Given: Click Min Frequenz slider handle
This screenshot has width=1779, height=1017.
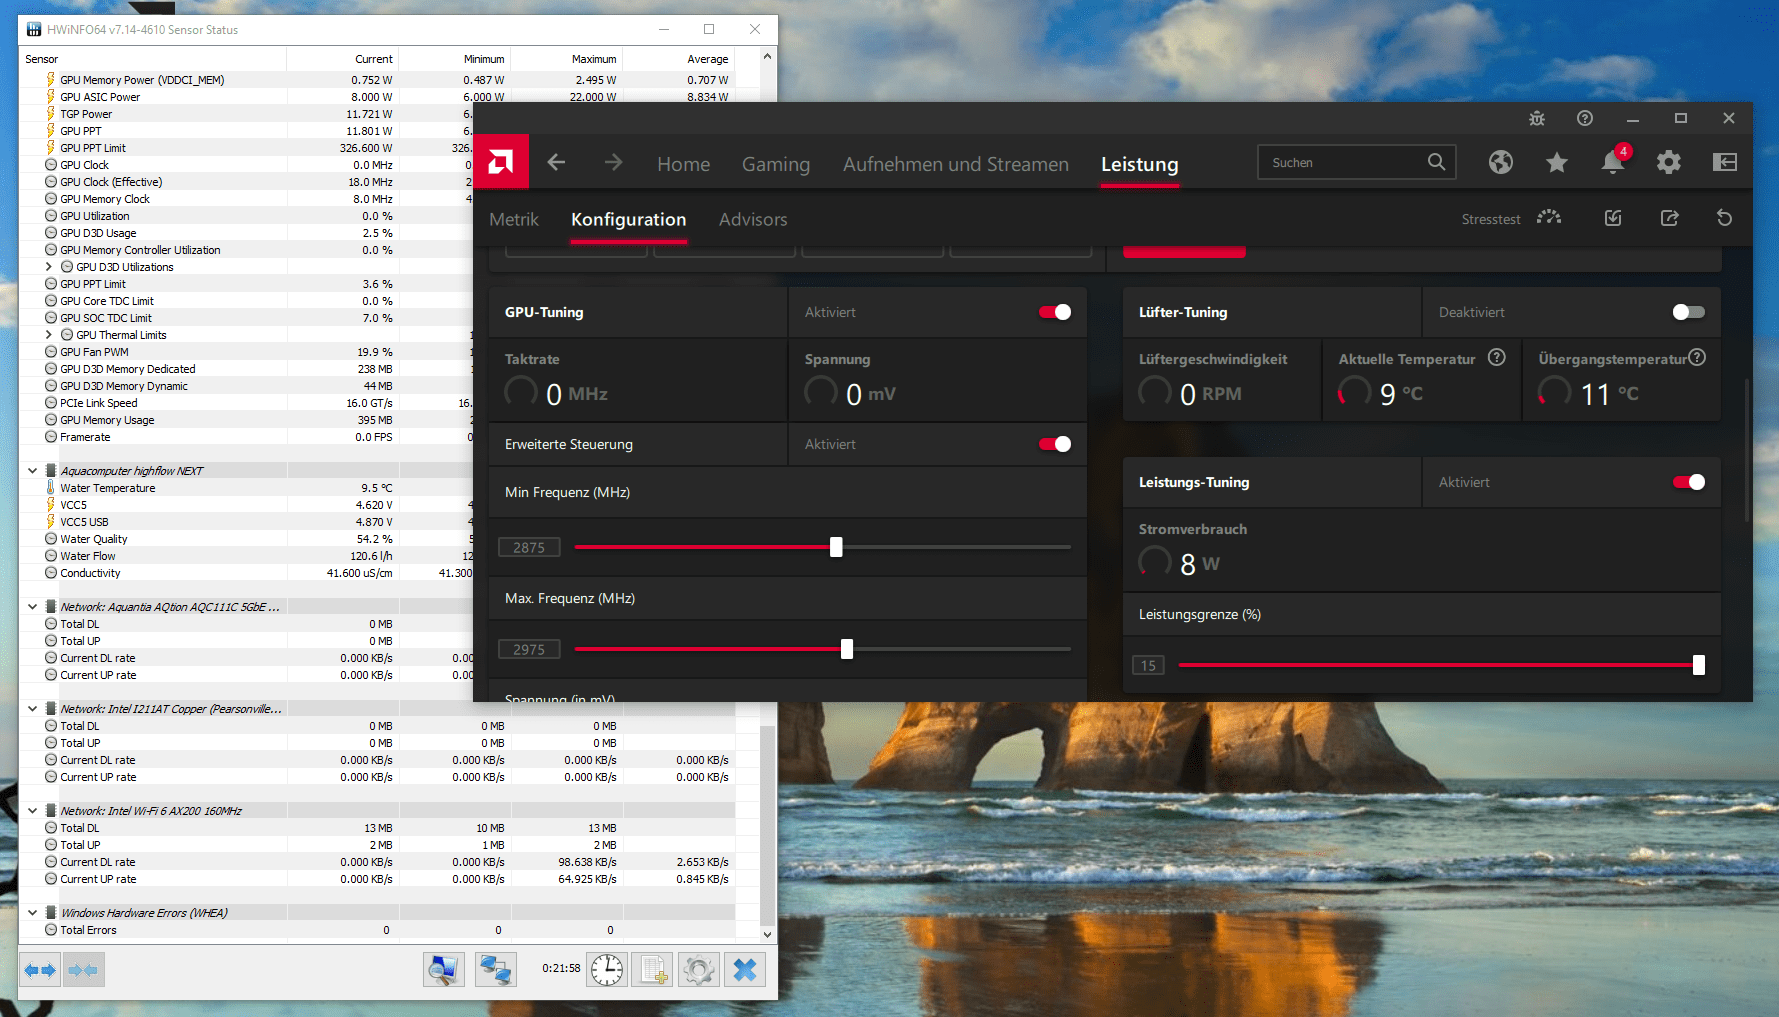Looking at the screenshot, I should pyautogui.click(x=836, y=547).
